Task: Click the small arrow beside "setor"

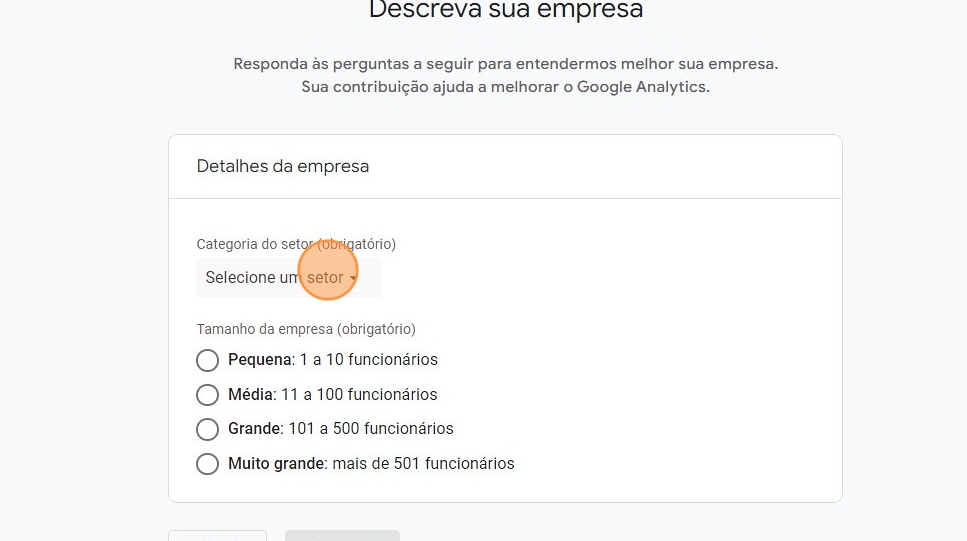Action: coord(353,279)
